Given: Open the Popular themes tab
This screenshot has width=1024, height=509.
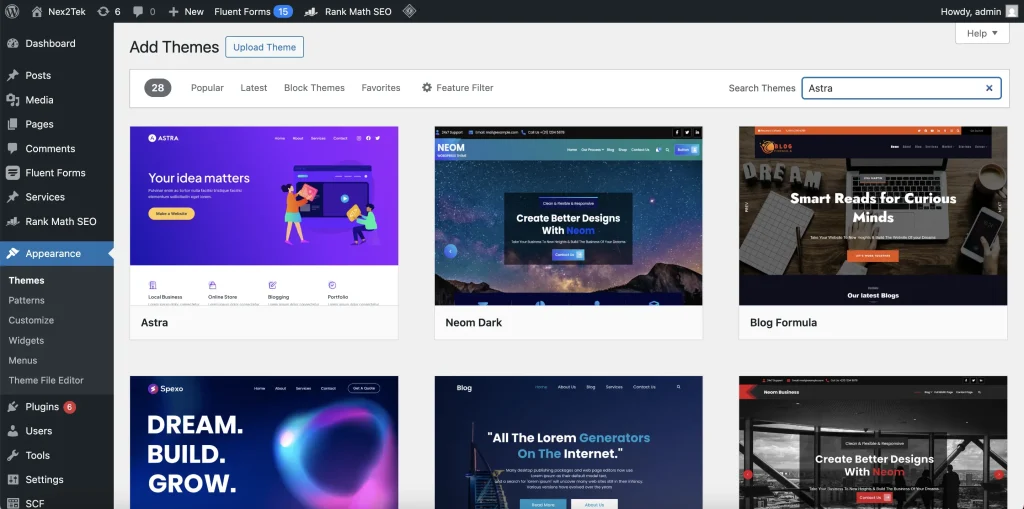Looking at the screenshot, I should (x=207, y=88).
